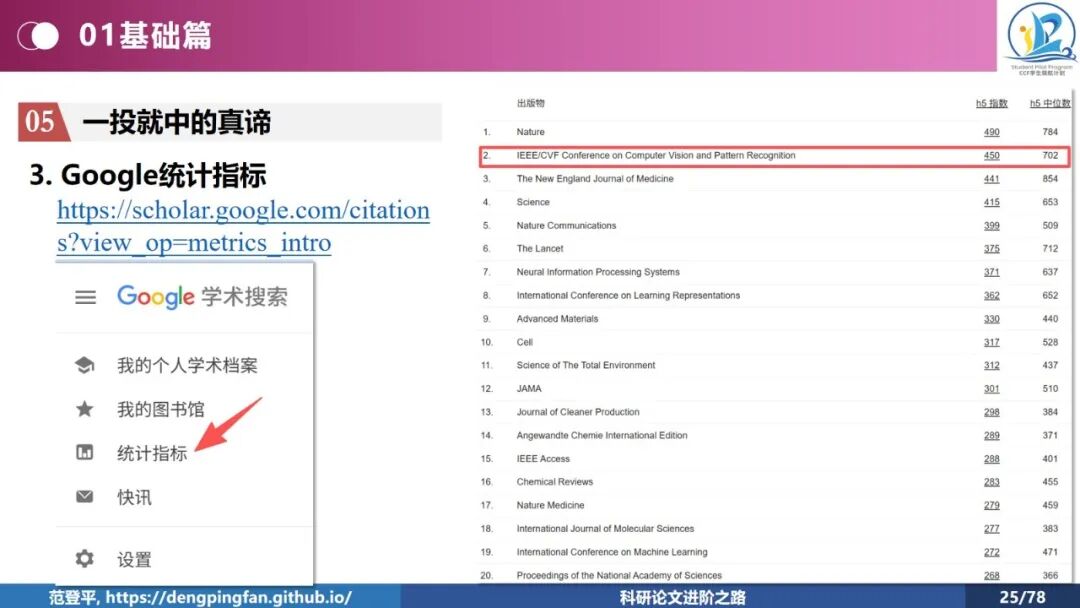Open Science's h5-index value 415
1080x608 pixels.
(x=991, y=202)
